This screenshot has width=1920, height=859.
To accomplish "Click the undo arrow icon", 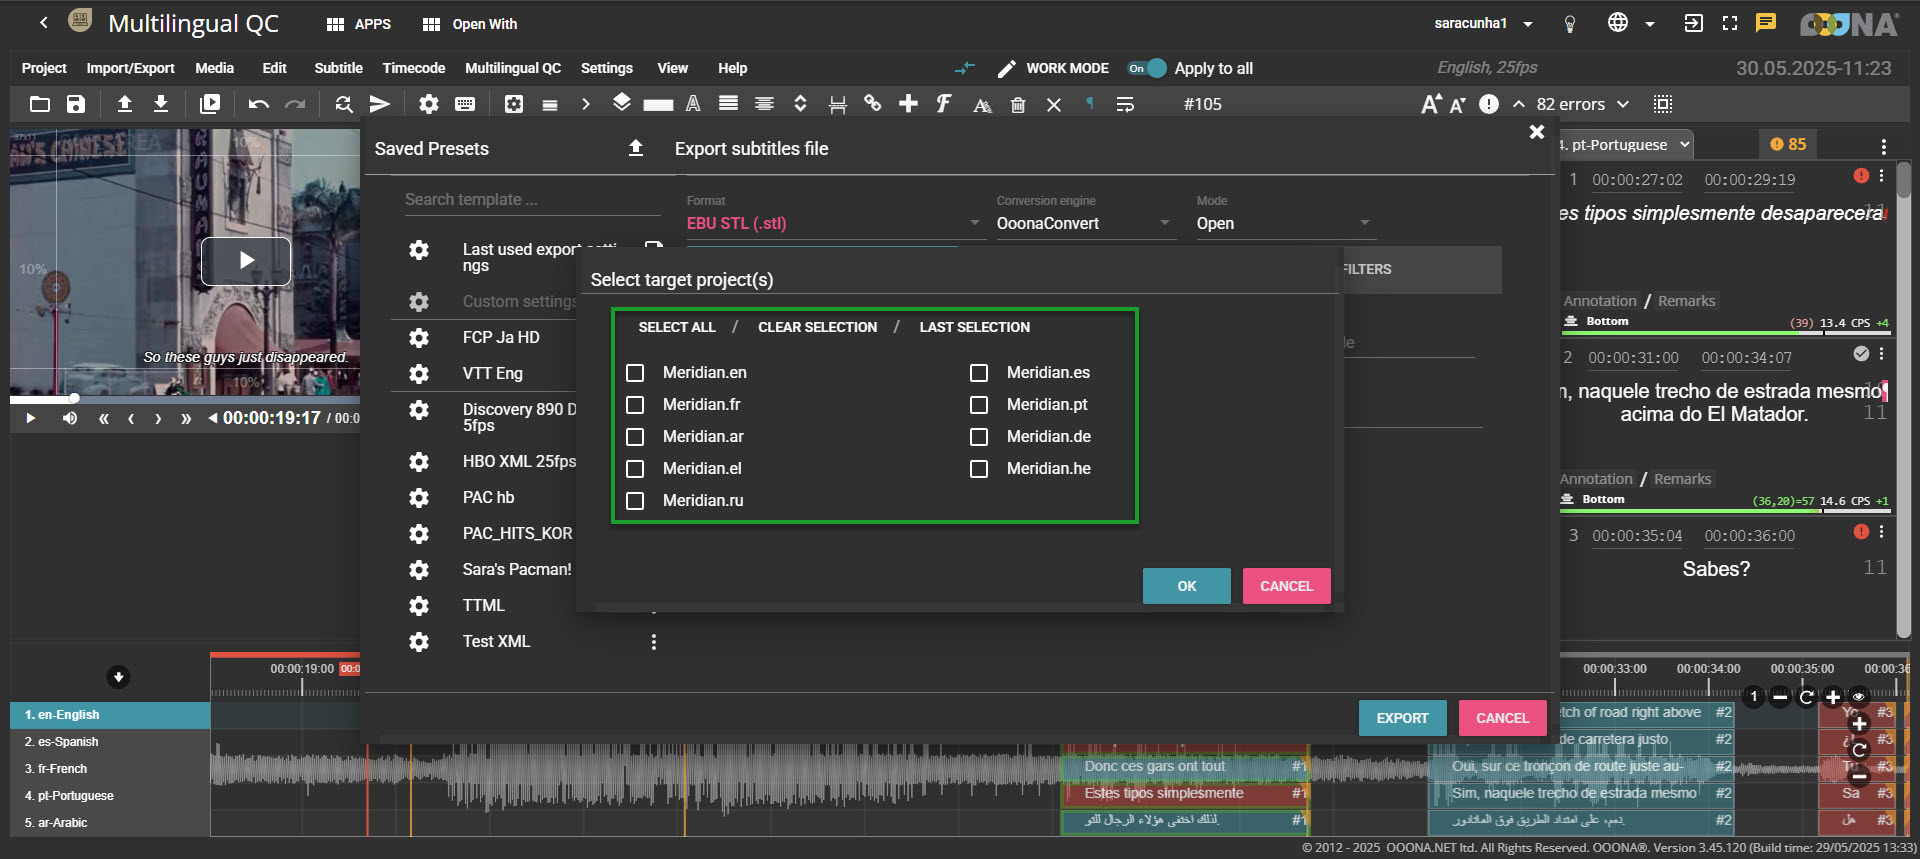I will click(258, 104).
